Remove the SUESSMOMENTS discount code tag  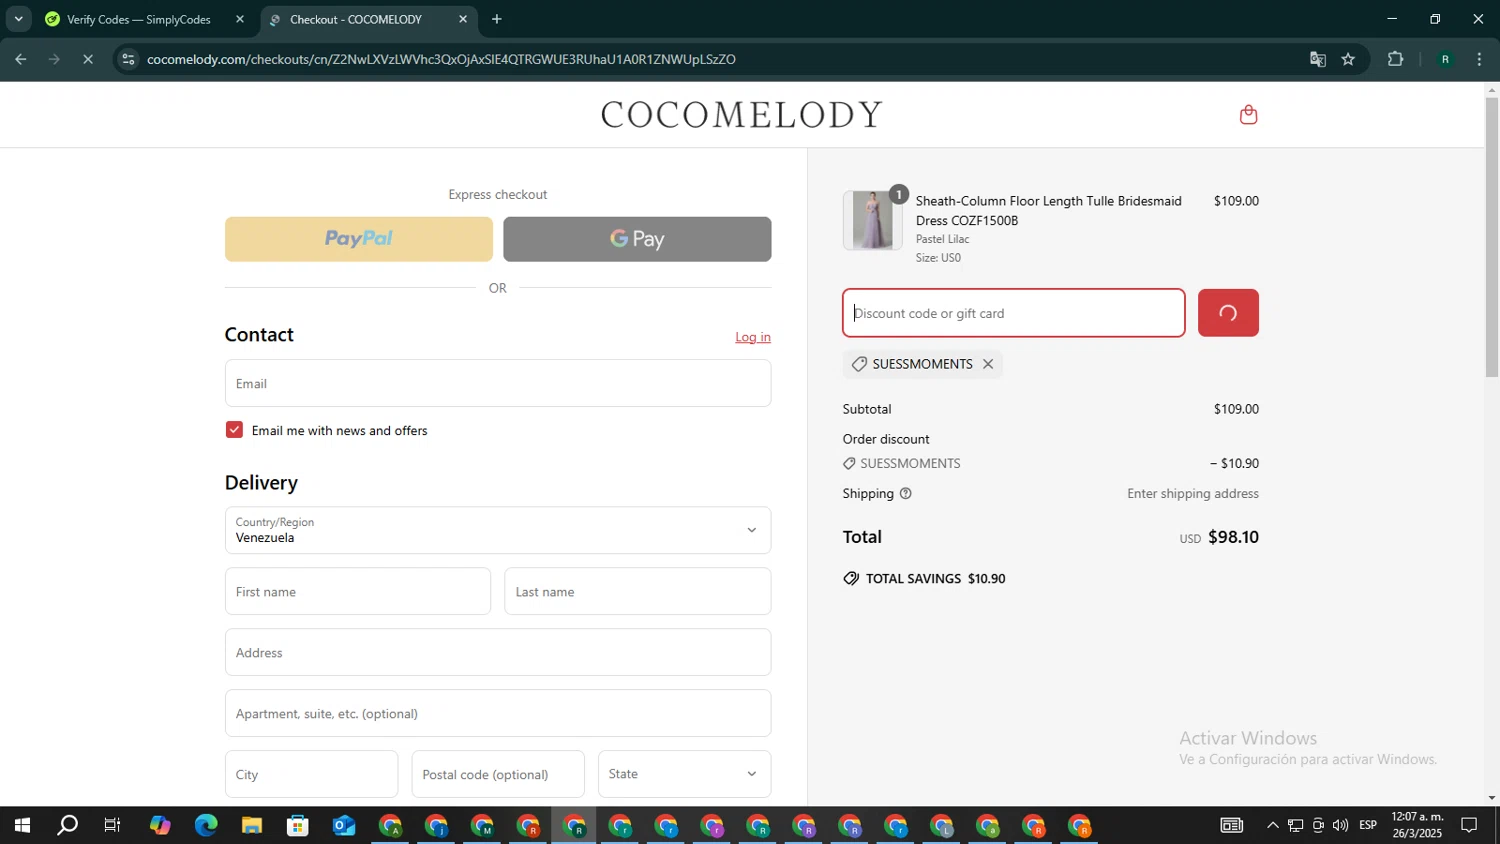click(x=988, y=364)
